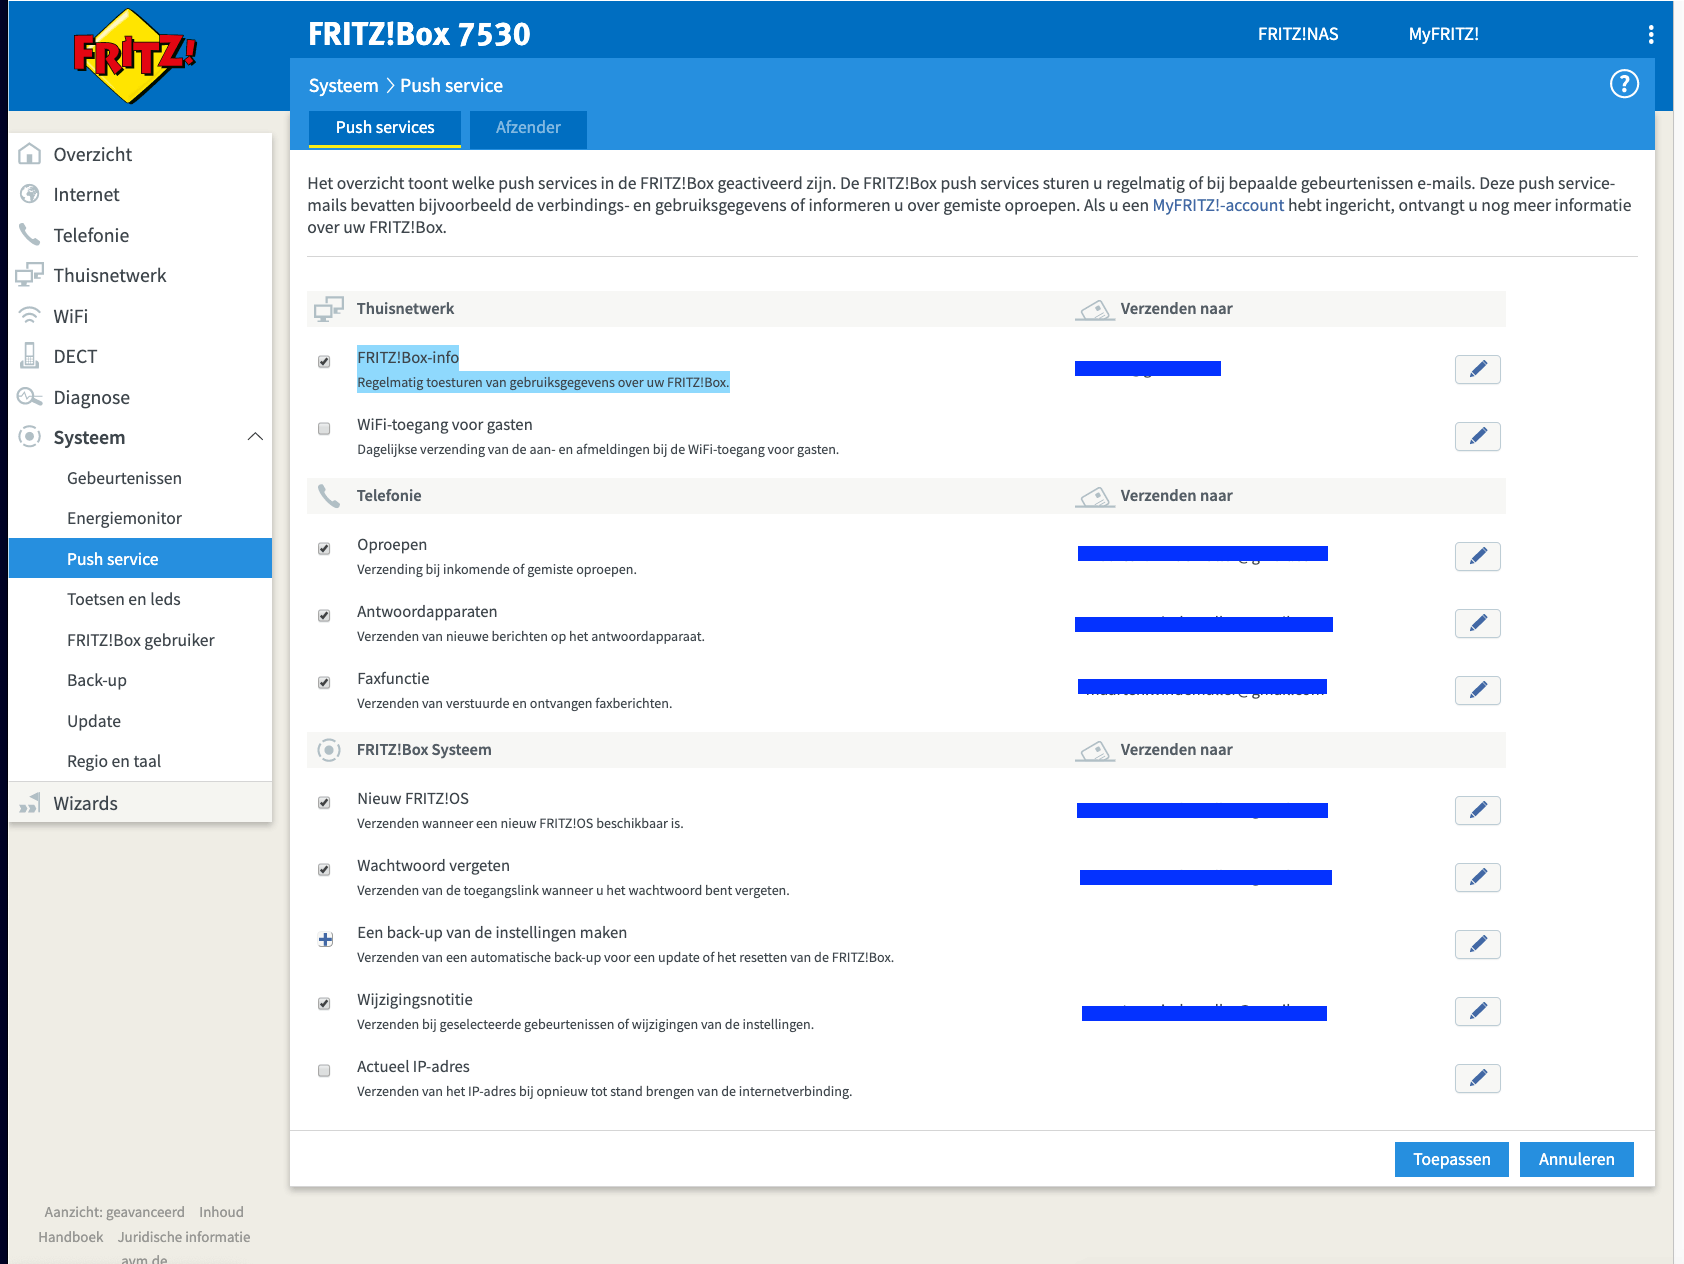
Task: Toggle the Wijzigingsnotitie checkbox
Action: coord(324,1004)
